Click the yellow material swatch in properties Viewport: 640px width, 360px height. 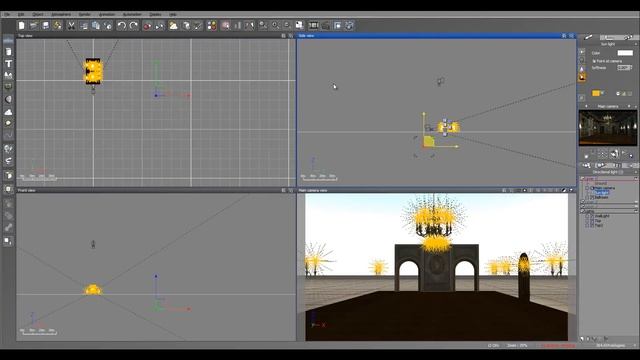596,93
